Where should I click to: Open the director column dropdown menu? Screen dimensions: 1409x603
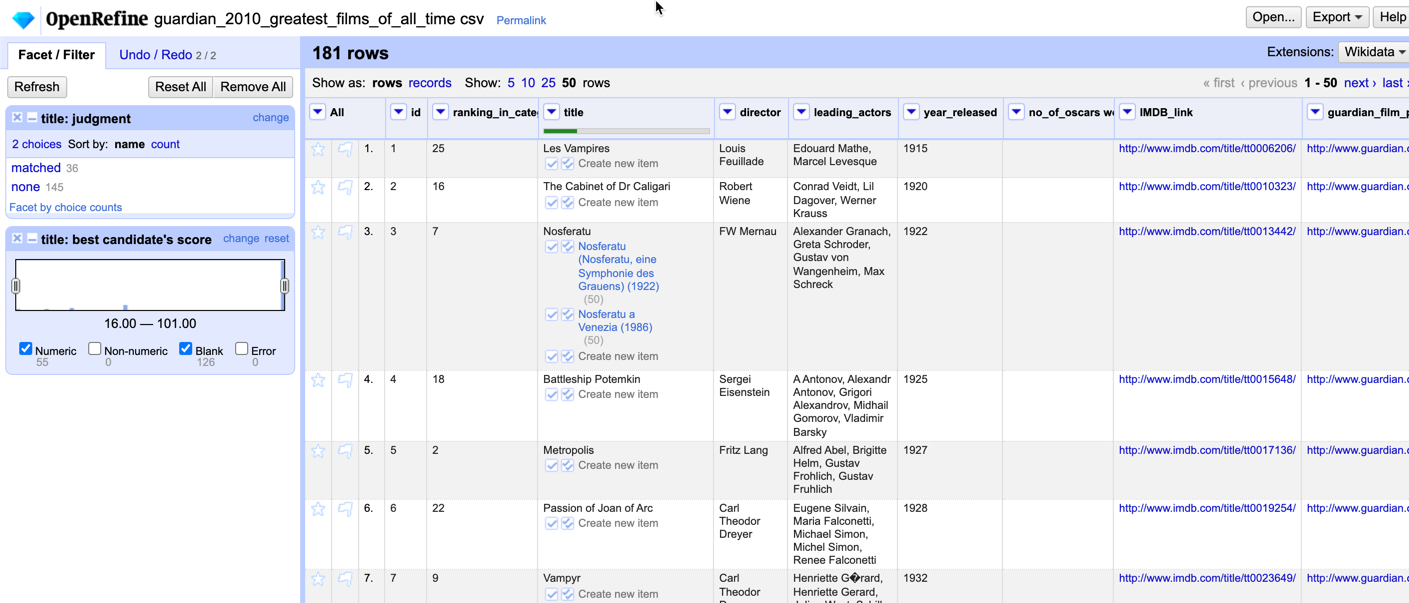(727, 112)
